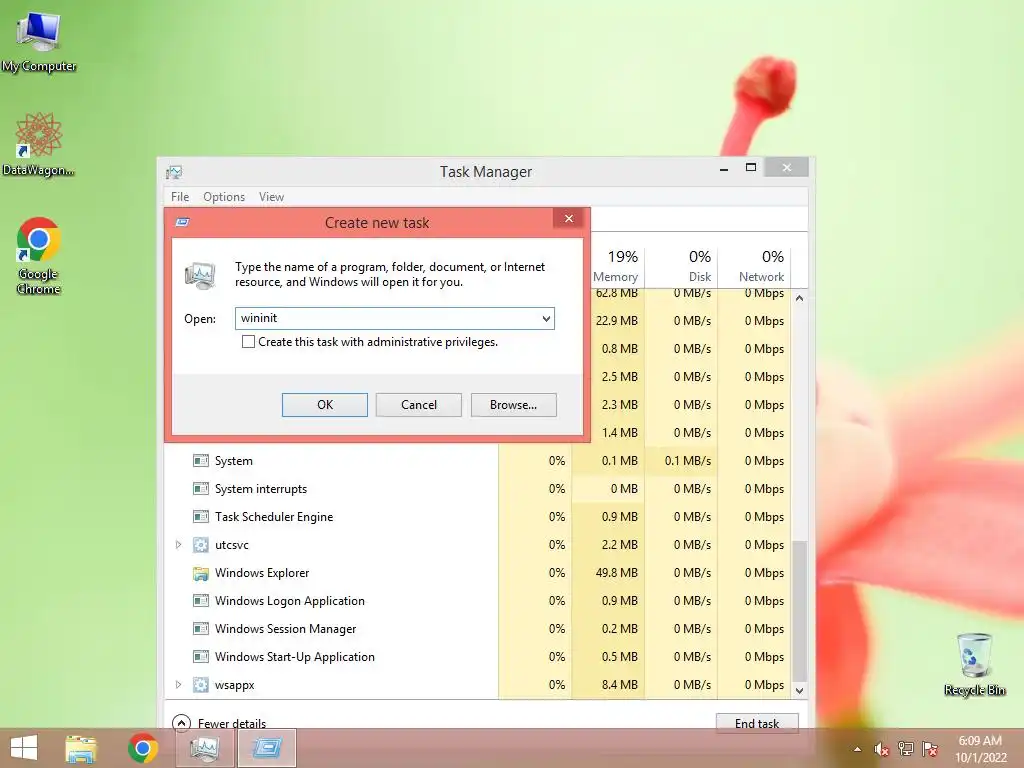Click the System interrupts process icon
1024x768 pixels.
pos(200,488)
